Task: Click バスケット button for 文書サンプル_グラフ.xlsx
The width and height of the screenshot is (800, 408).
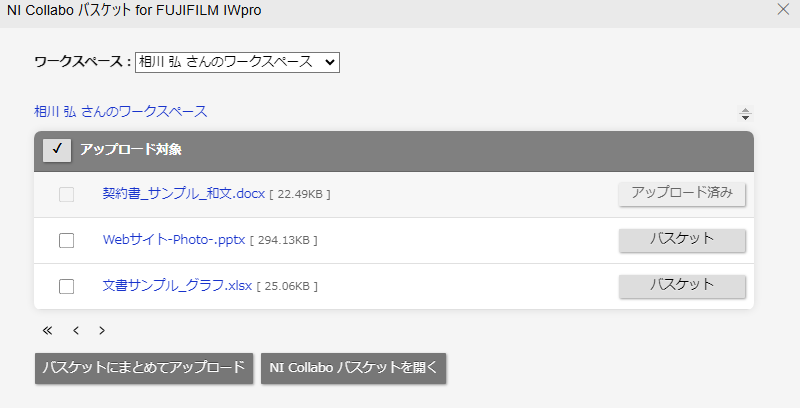Action: (x=682, y=286)
